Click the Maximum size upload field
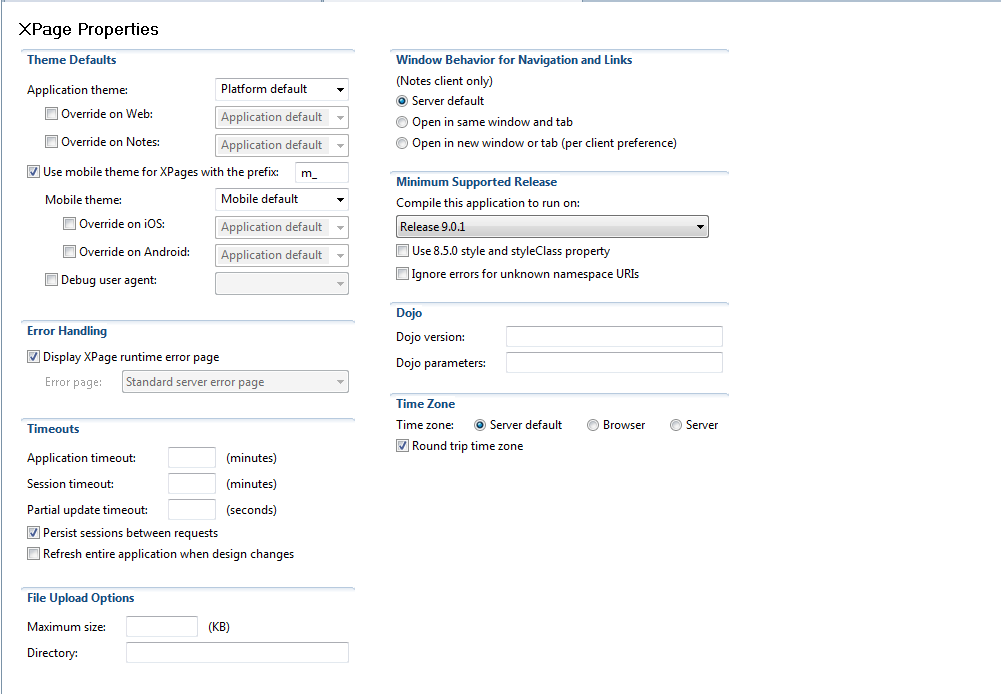 162,627
